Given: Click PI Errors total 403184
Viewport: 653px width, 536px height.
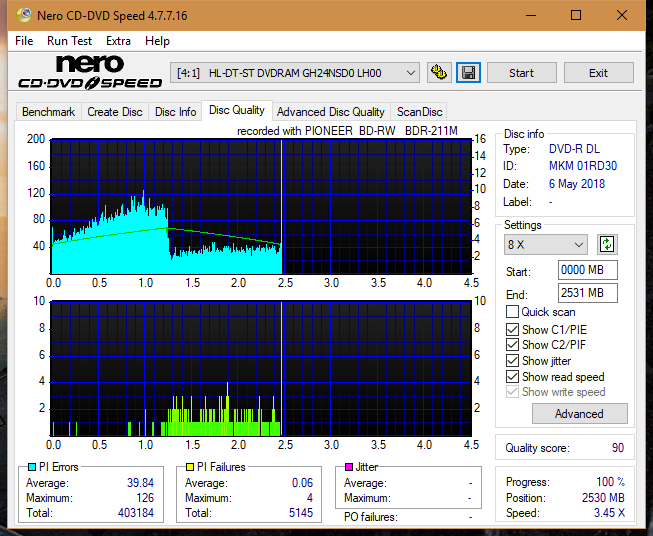Looking at the screenshot, I should click(136, 513).
